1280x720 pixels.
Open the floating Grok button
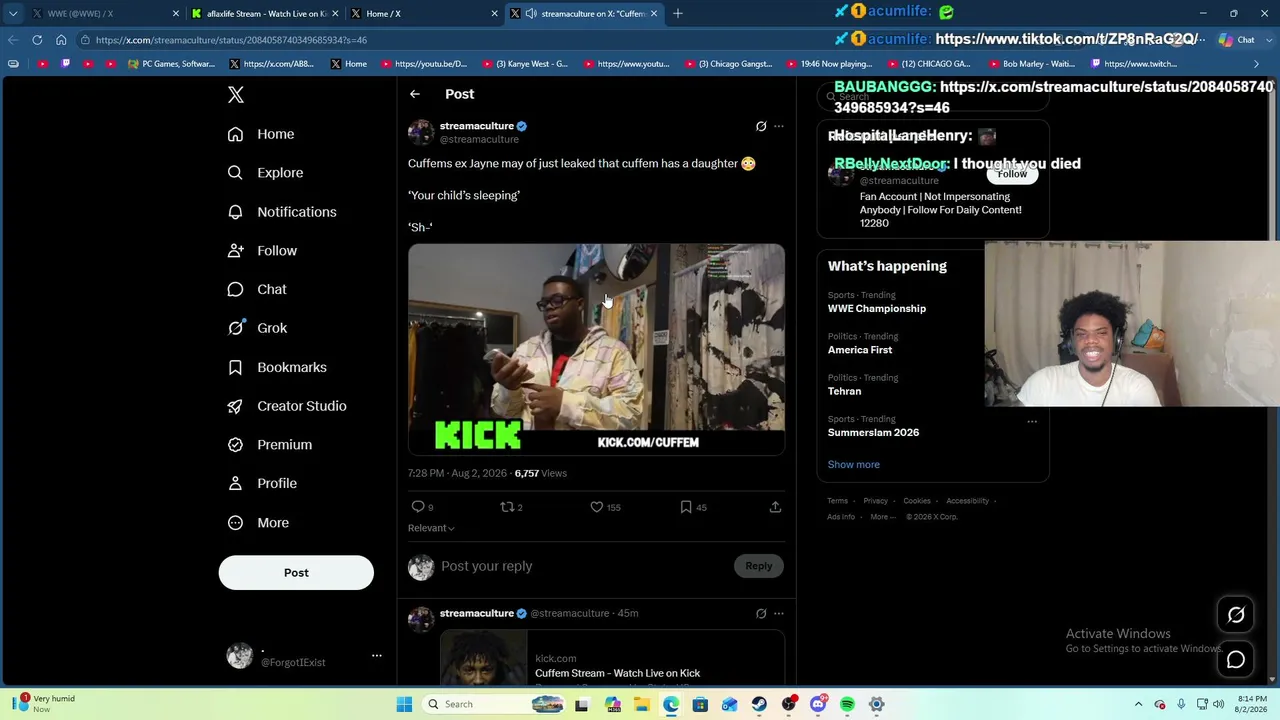(1236, 615)
